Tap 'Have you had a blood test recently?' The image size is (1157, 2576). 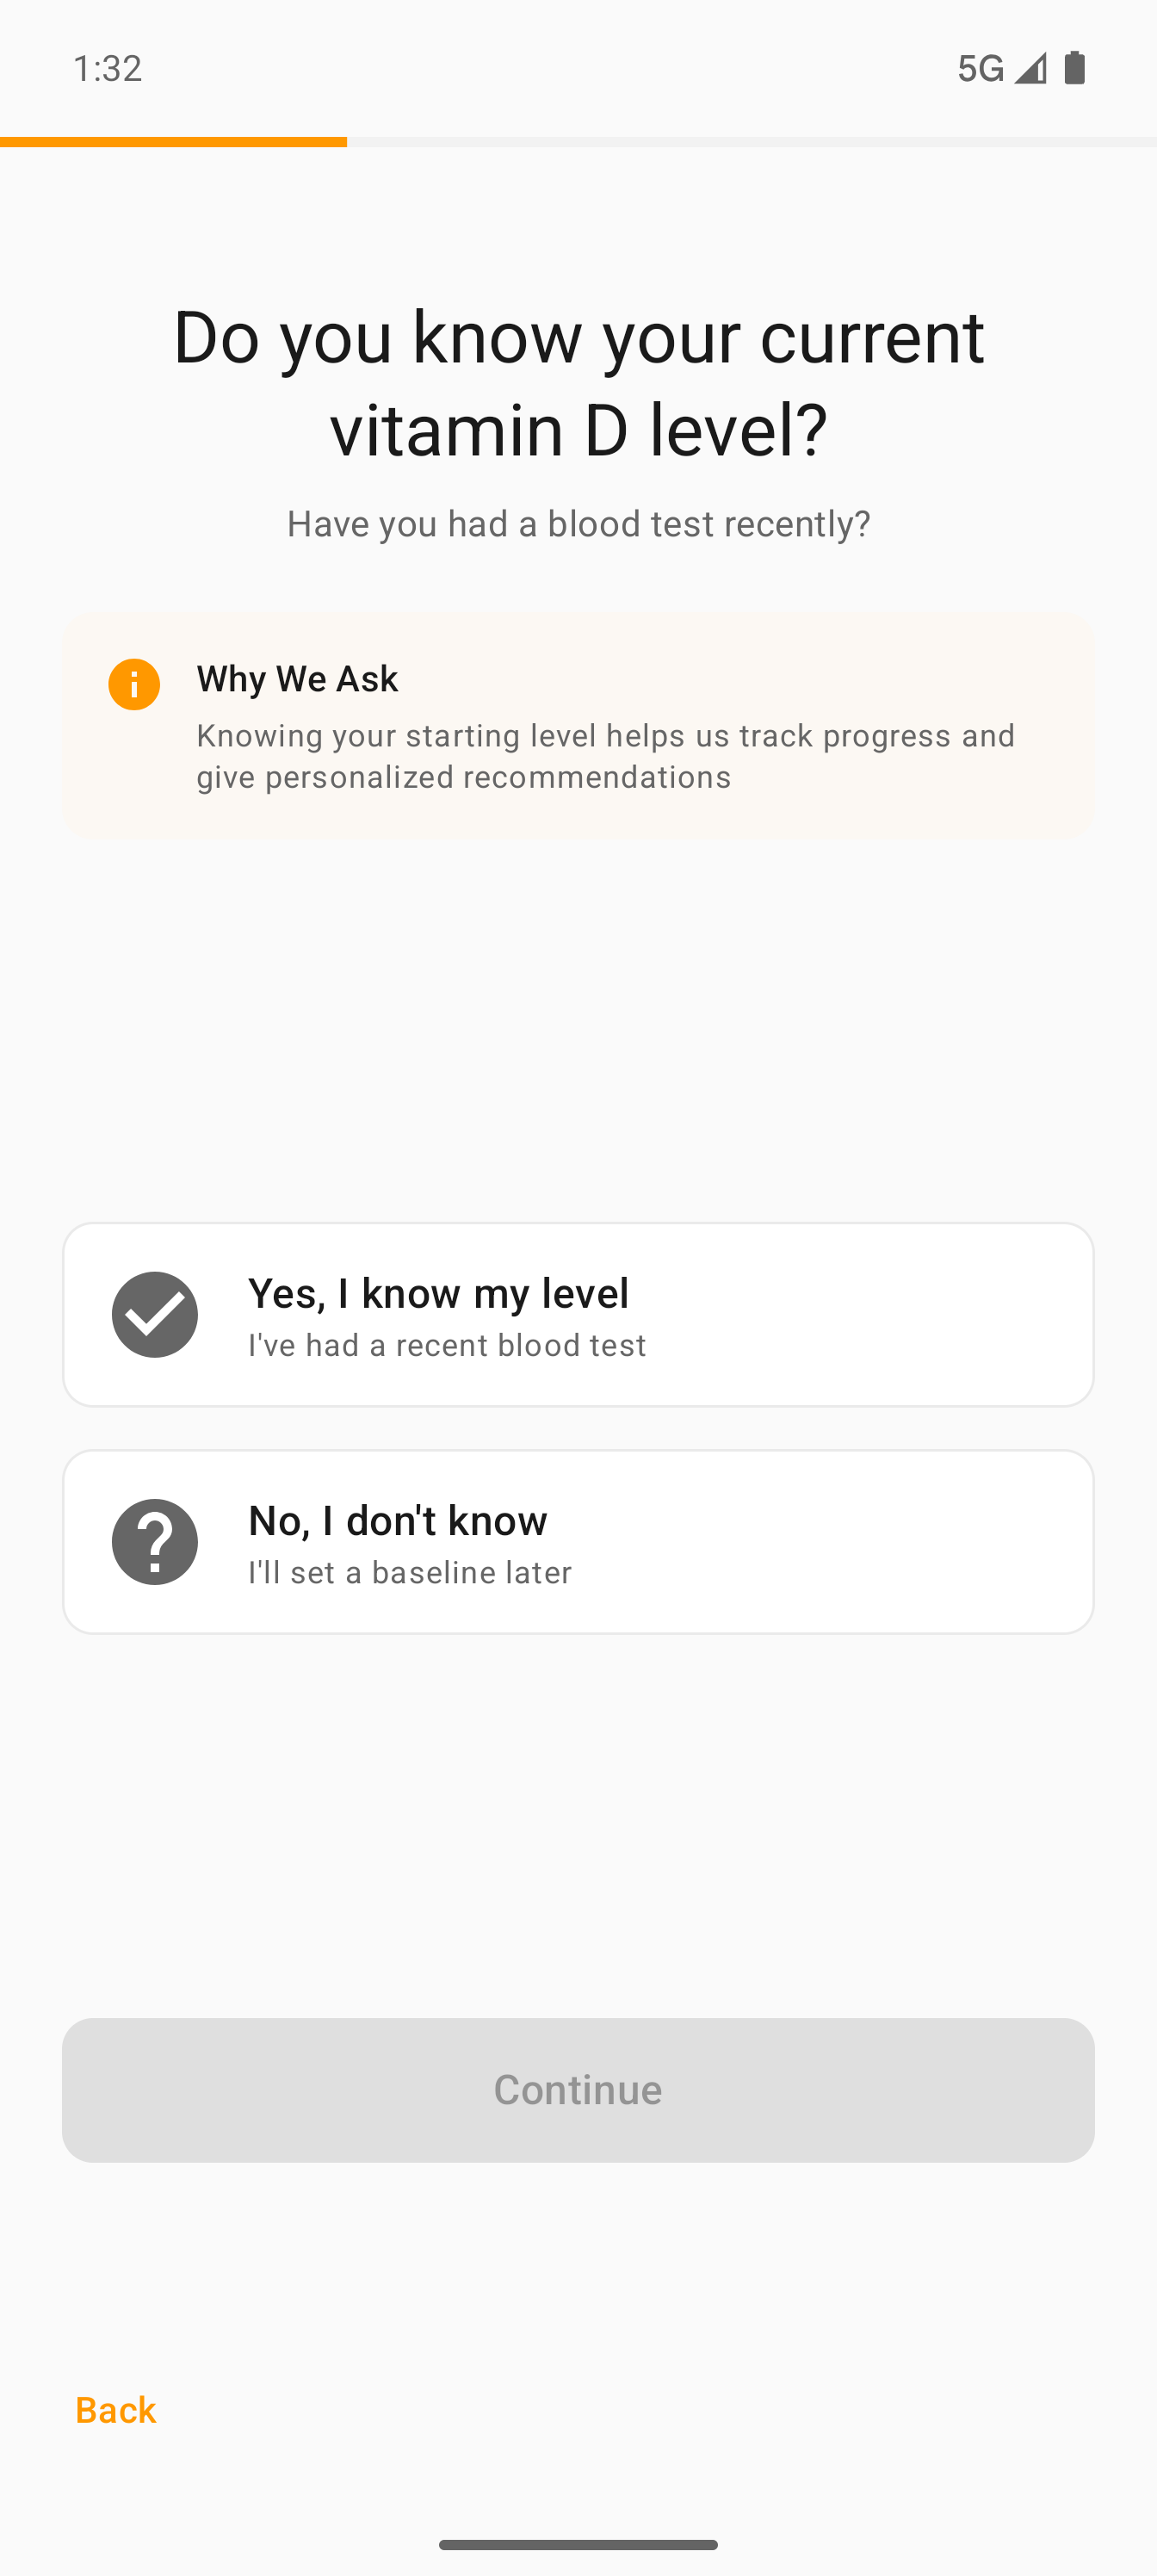(x=578, y=523)
